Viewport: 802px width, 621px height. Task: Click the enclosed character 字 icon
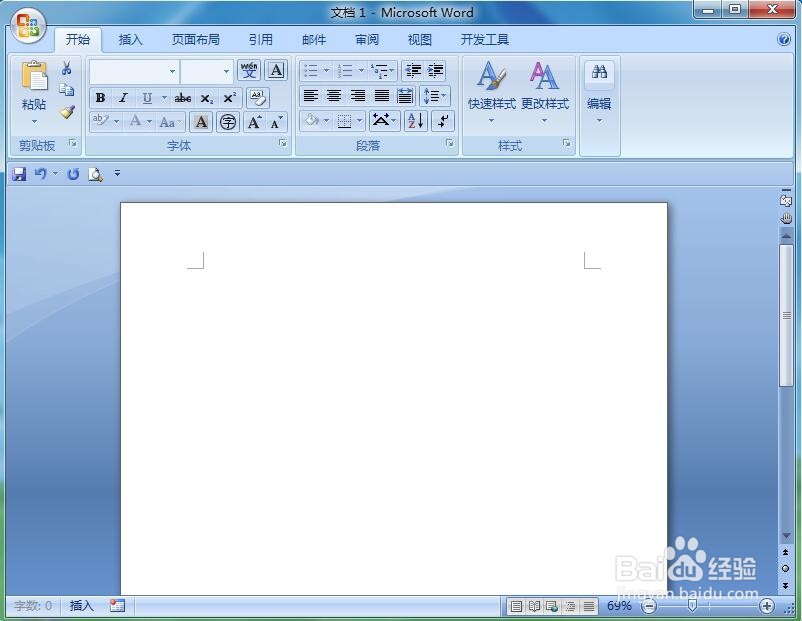tap(228, 122)
